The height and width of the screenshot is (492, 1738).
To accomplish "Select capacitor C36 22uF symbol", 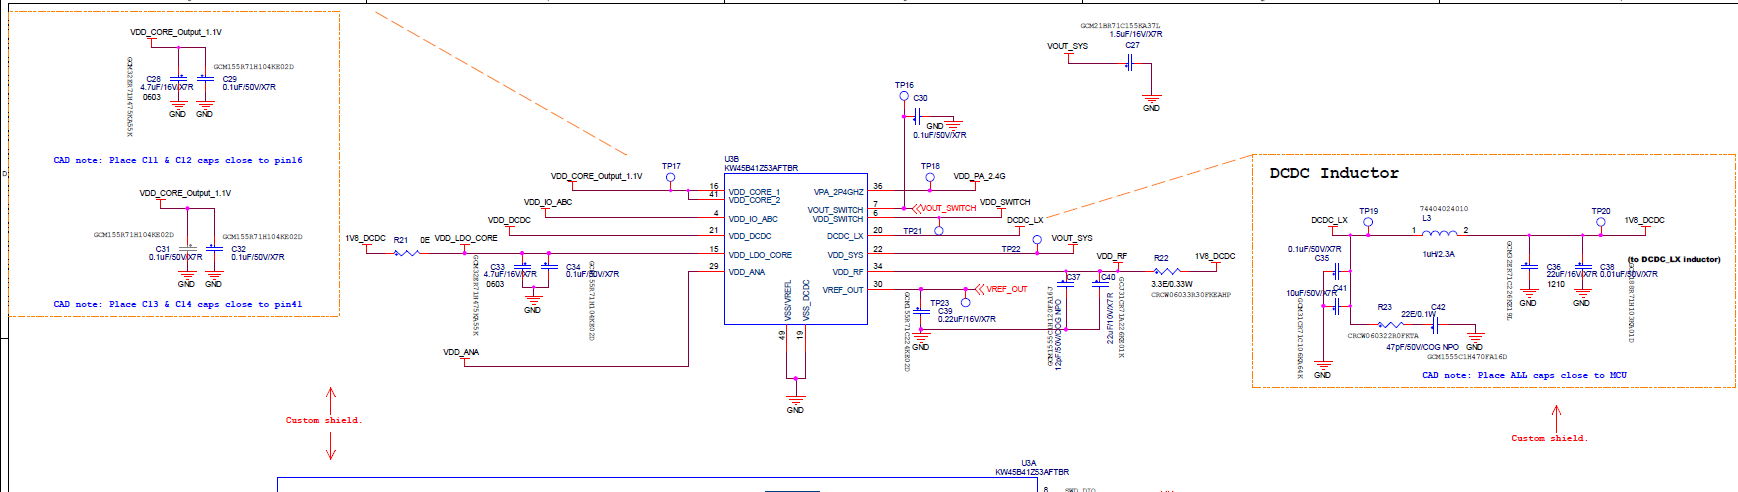I will (1528, 267).
